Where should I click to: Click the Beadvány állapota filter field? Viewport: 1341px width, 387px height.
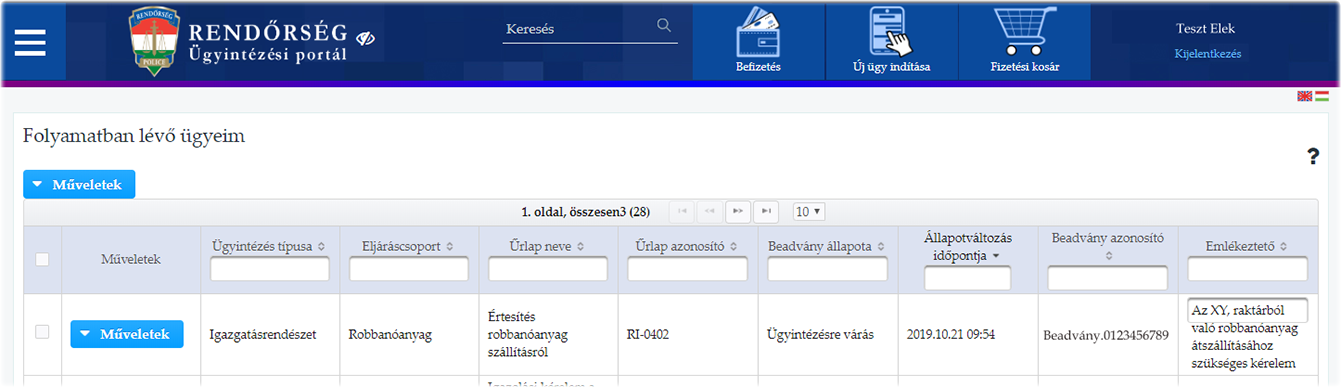coord(828,269)
